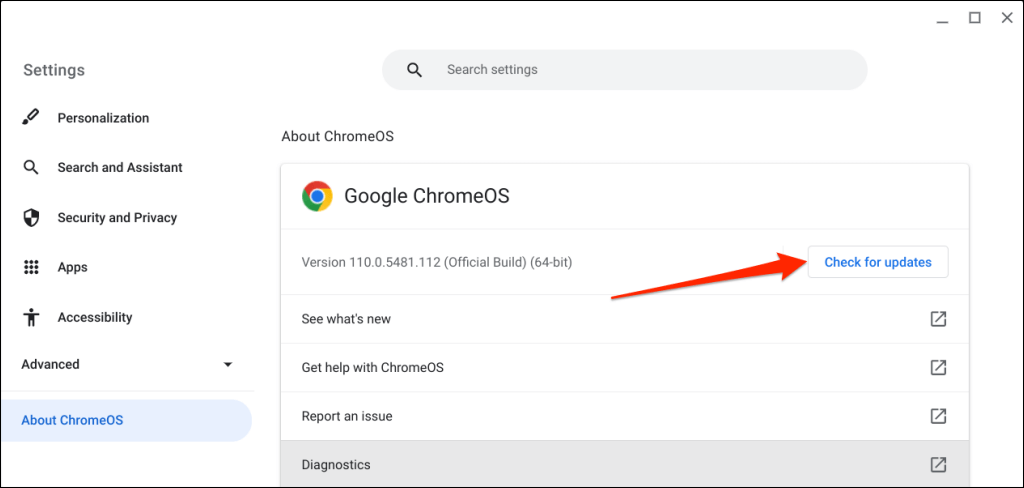Click the Search and Assistant magnifier icon

(x=31, y=168)
